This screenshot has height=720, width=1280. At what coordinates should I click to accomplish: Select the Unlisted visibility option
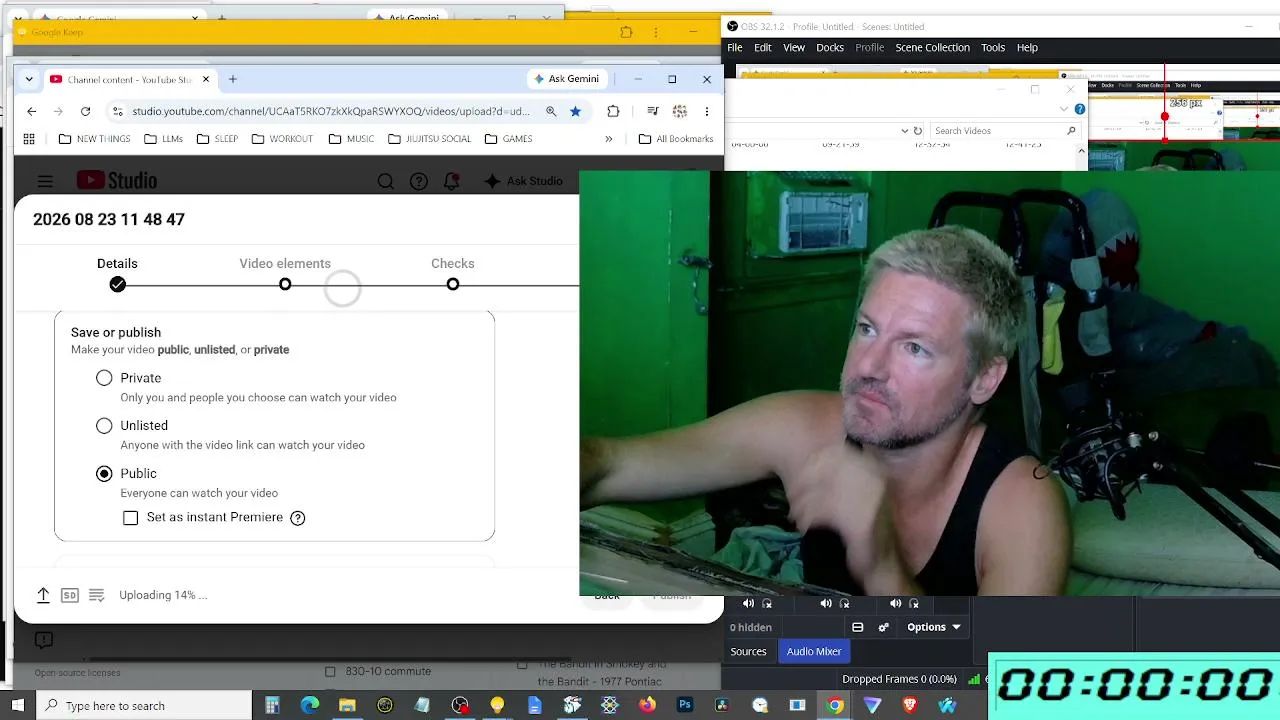click(x=104, y=426)
